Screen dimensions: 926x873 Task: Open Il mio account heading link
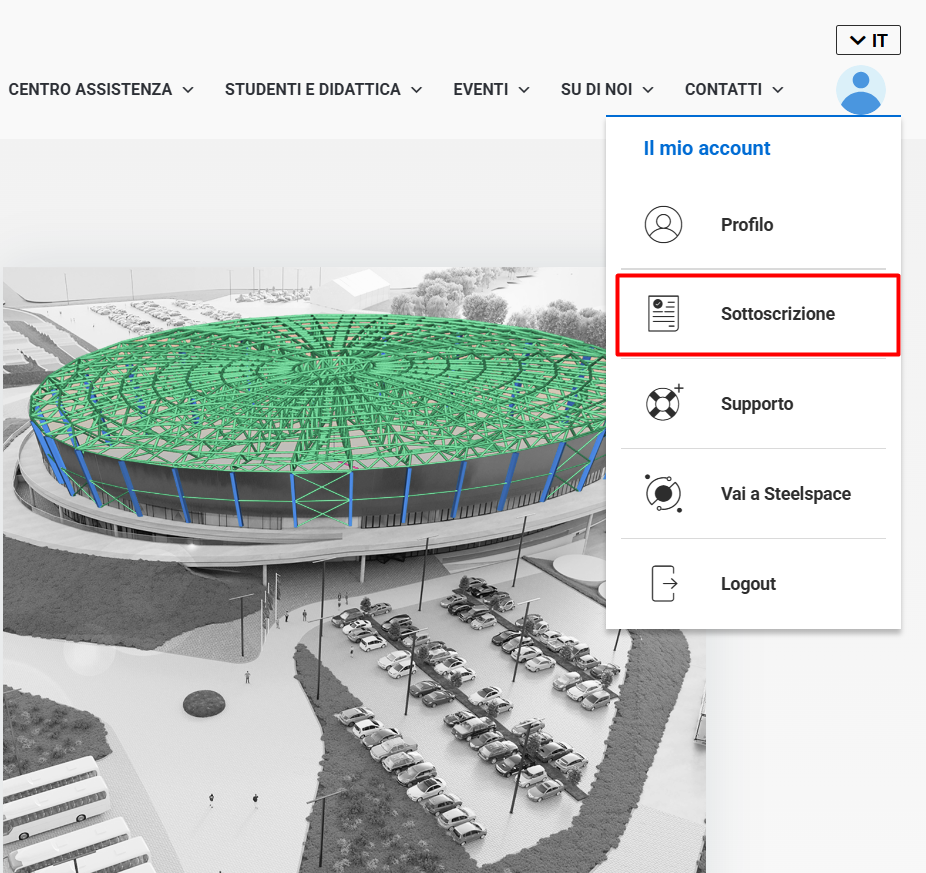point(707,148)
